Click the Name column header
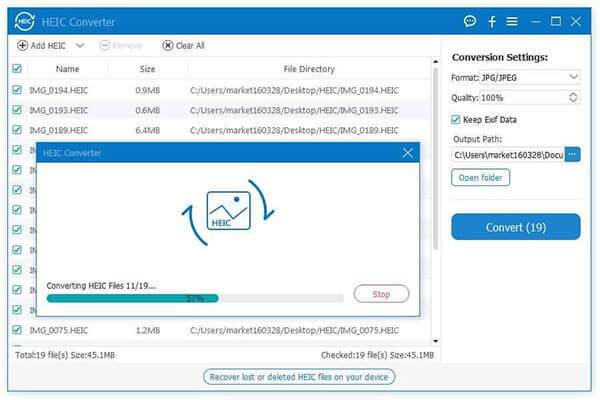The image size is (600, 400). [x=67, y=69]
